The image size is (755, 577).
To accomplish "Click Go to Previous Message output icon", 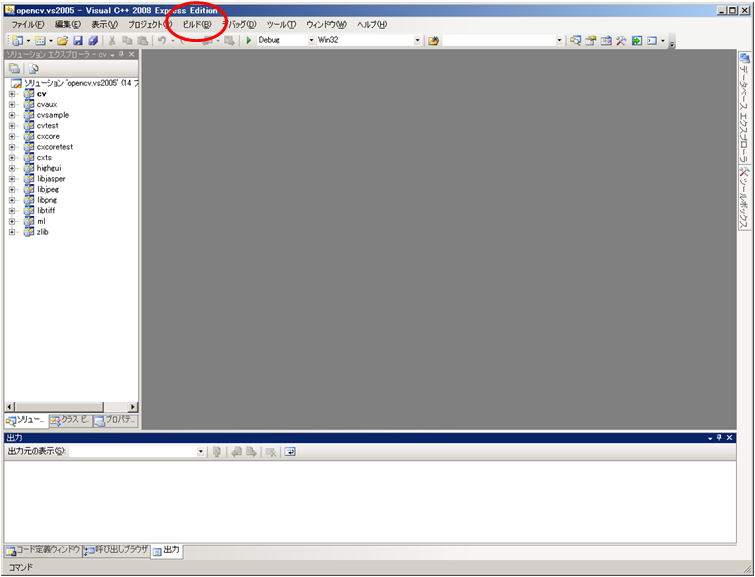I will [x=236, y=452].
